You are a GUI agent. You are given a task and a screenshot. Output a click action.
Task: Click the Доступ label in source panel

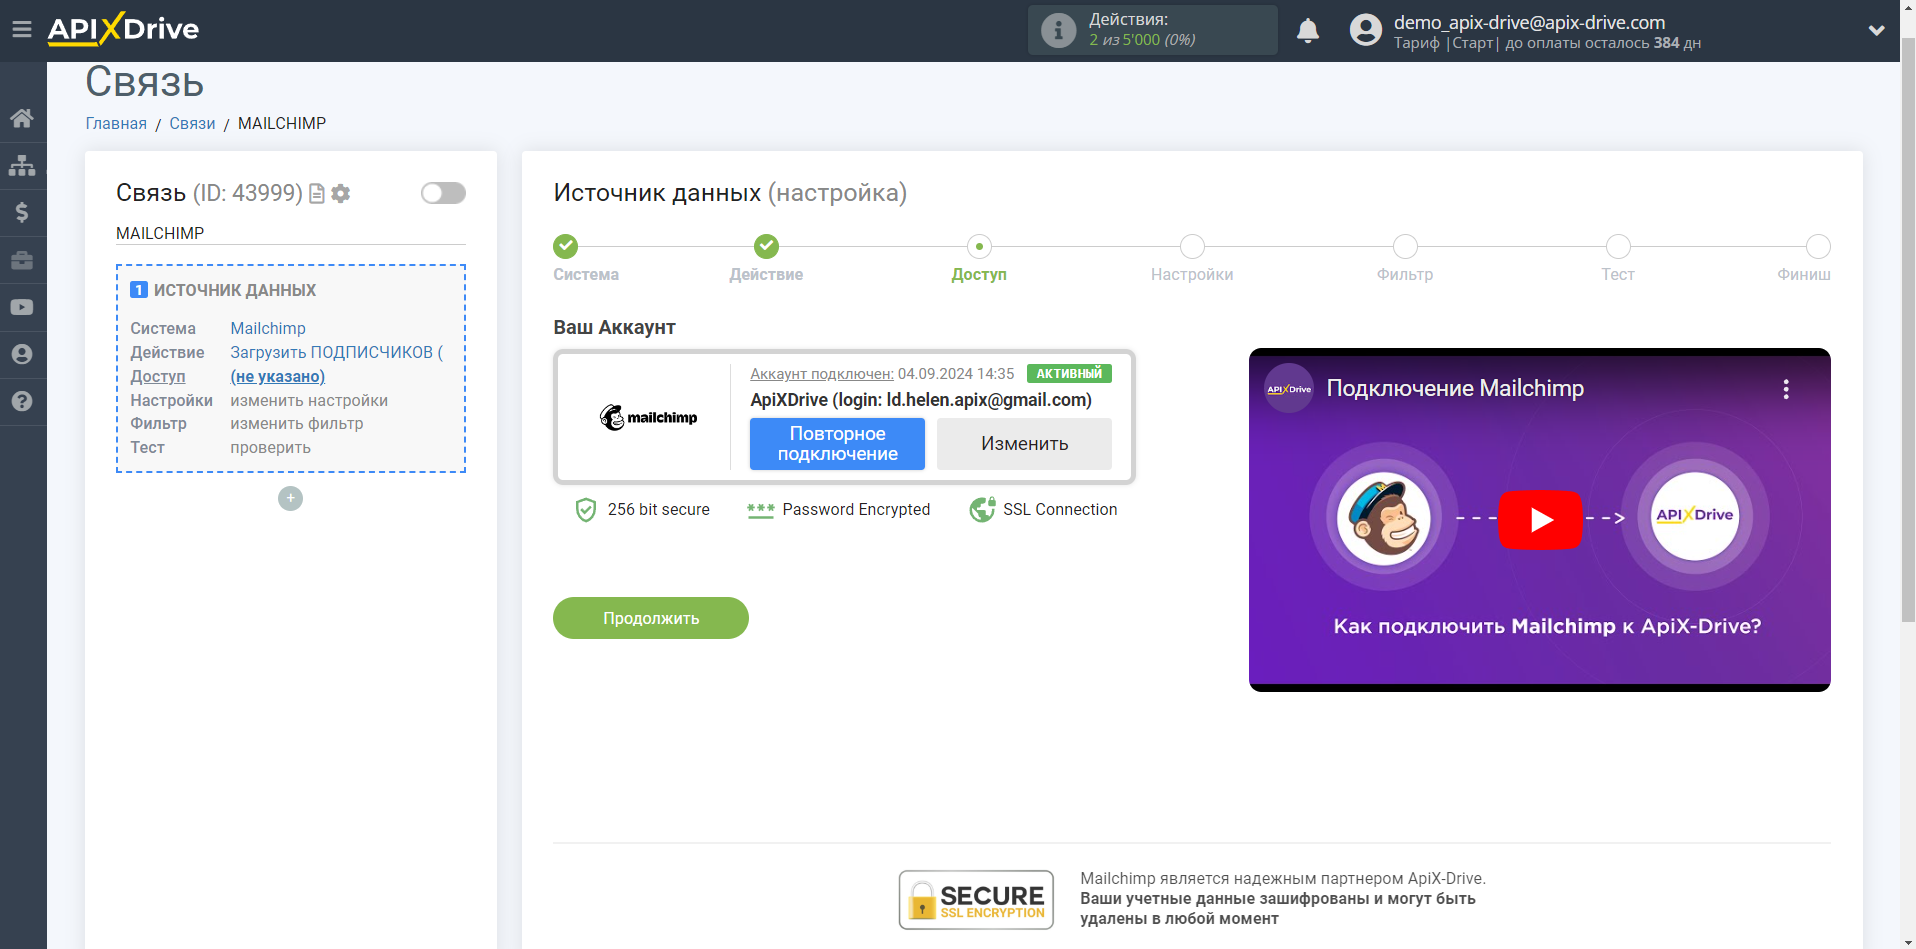(158, 376)
